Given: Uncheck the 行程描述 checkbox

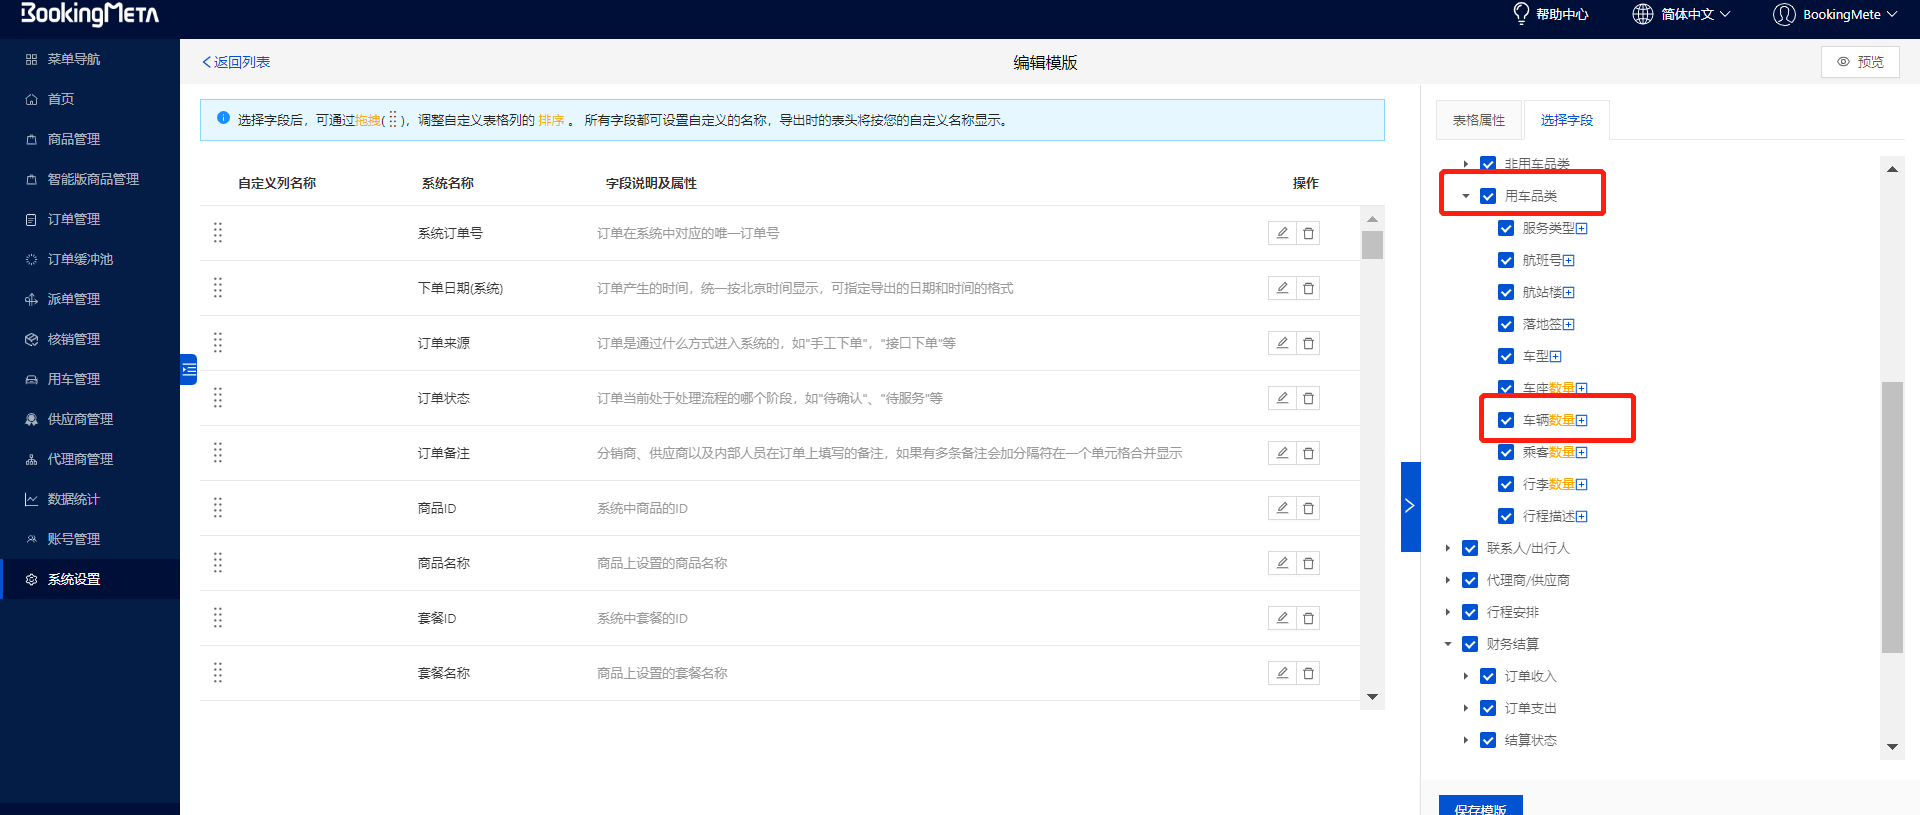Looking at the screenshot, I should coord(1506,516).
